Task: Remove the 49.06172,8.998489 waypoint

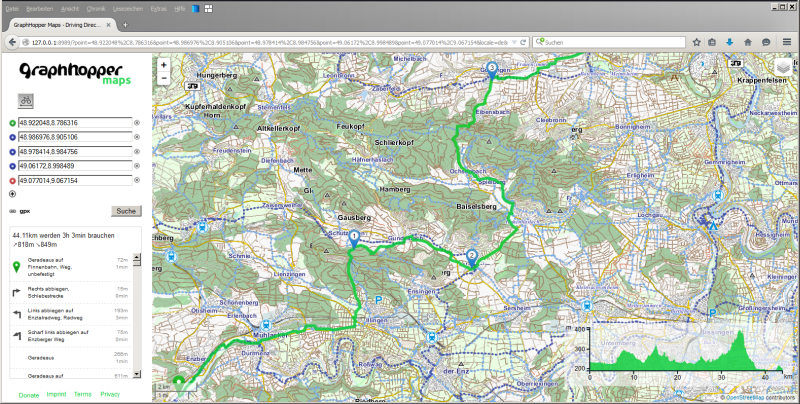Action: 137,166
